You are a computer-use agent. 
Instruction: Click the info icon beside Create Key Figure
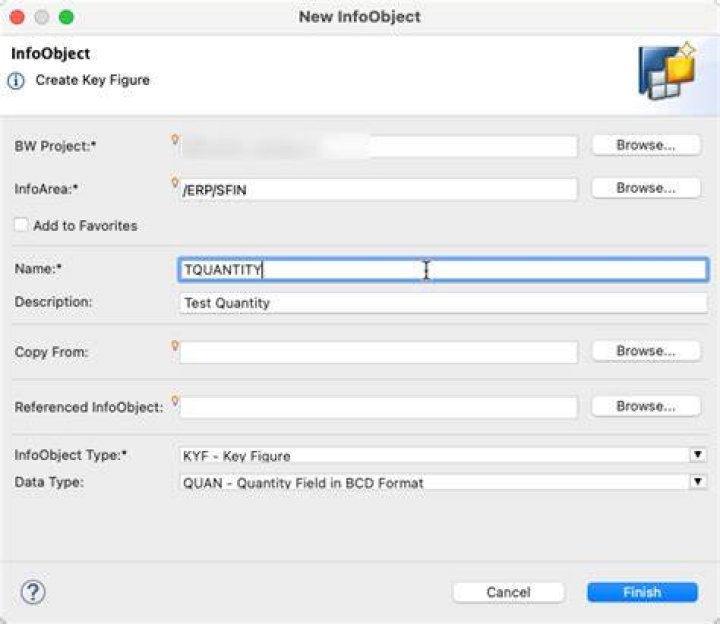click(16, 81)
